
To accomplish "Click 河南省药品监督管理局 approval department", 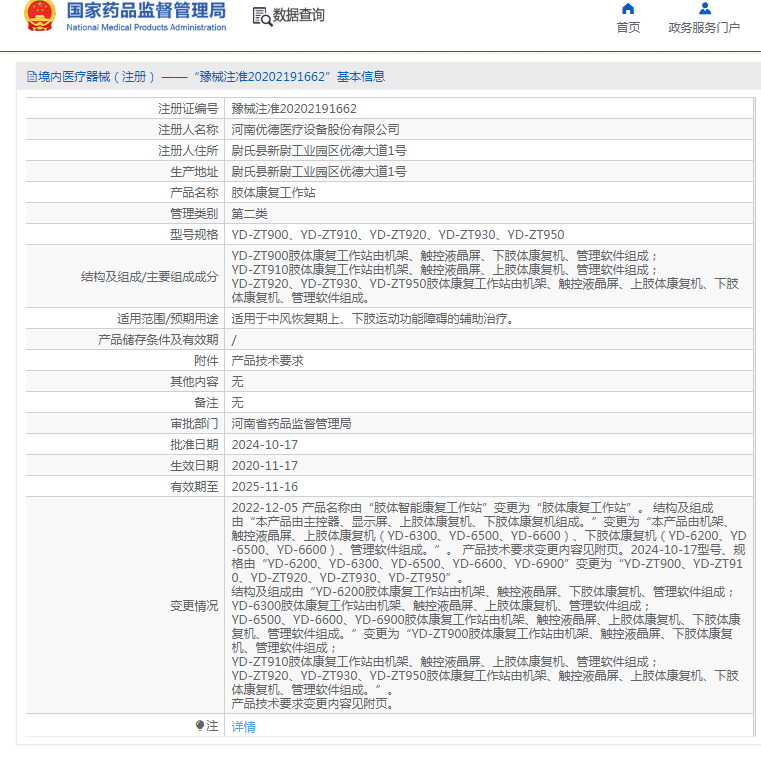I will click(291, 424).
